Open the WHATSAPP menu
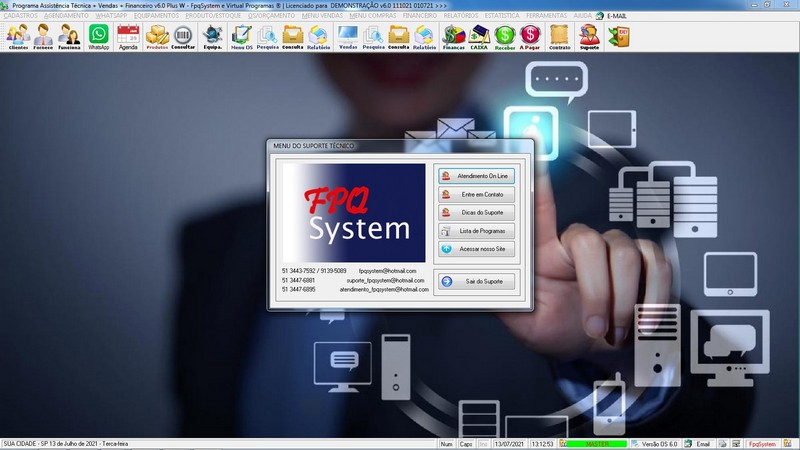This screenshot has height=450, width=800. coord(111,16)
